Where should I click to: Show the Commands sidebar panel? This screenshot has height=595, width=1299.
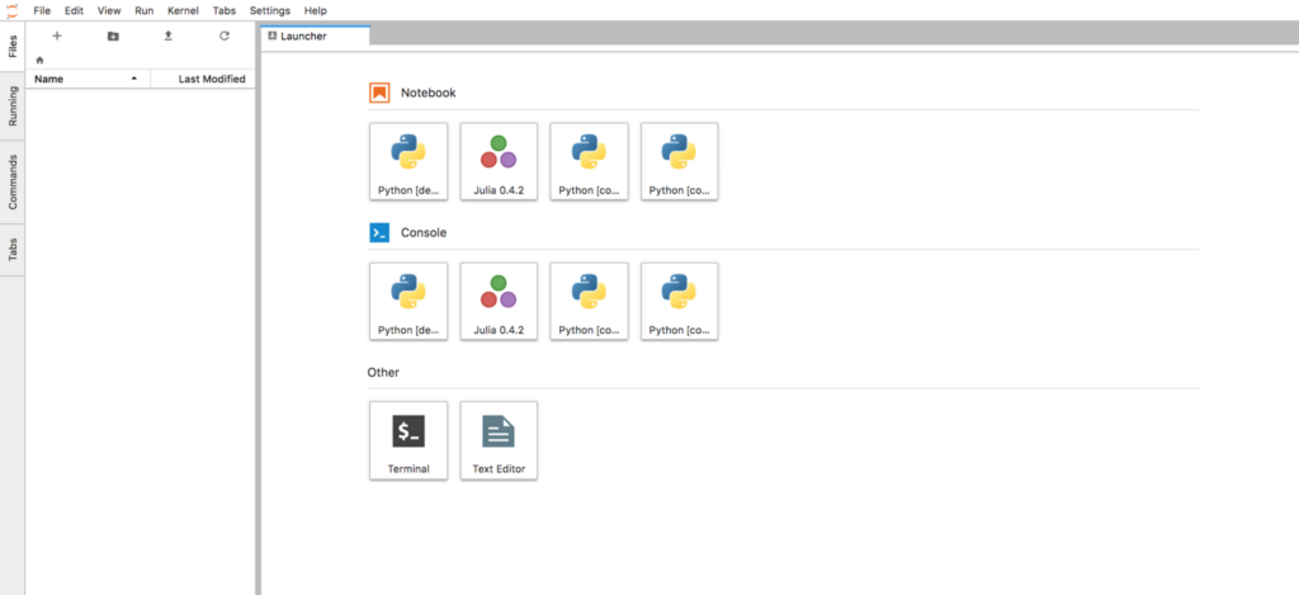[x=13, y=181]
